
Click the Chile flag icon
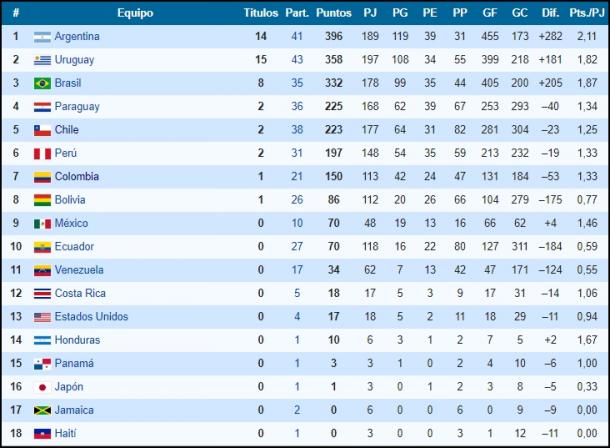point(42,131)
